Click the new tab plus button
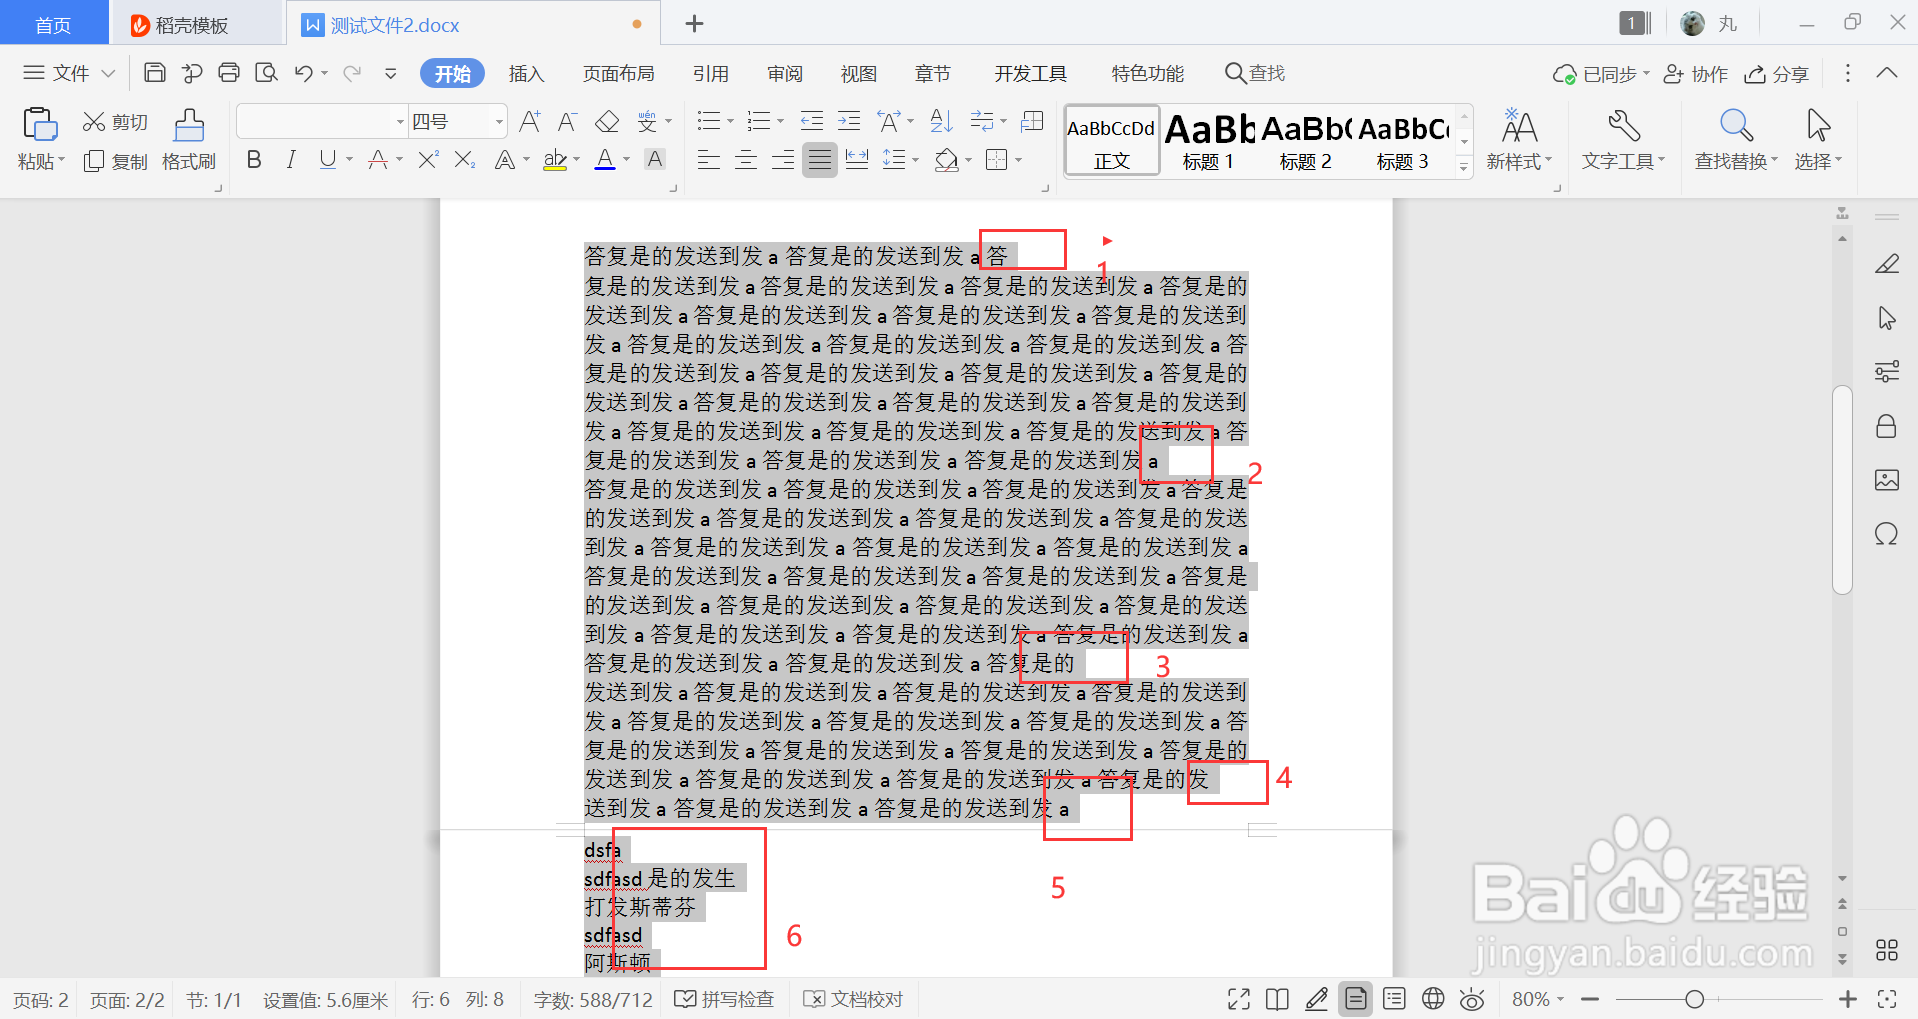Viewport: 1918px width, 1019px height. tap(695, 24)
